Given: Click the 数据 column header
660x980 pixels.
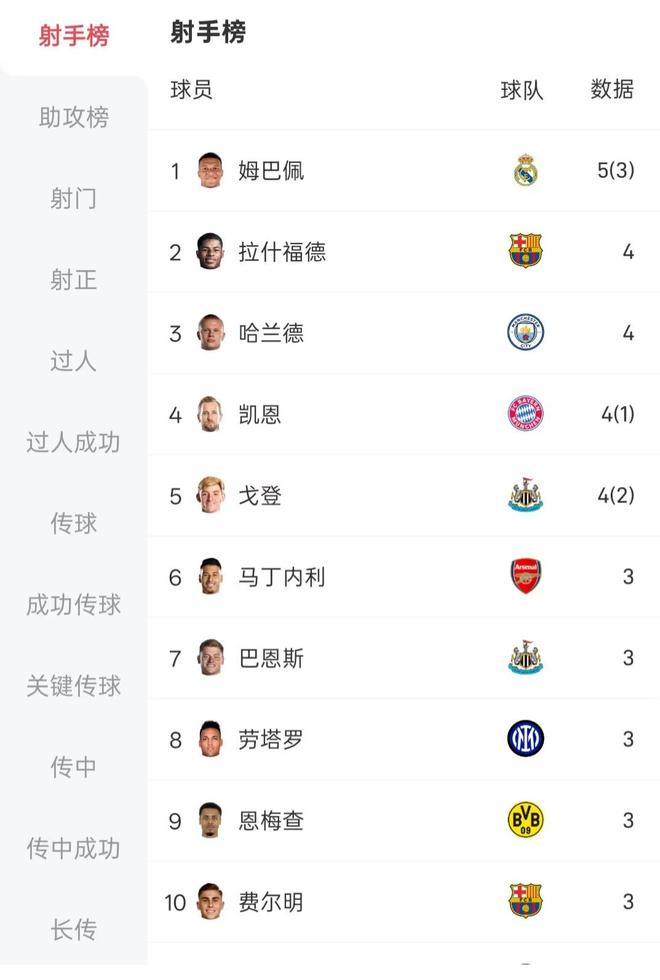Looking at the screenshot, I should pyautogui.click(x=612, y=90).
